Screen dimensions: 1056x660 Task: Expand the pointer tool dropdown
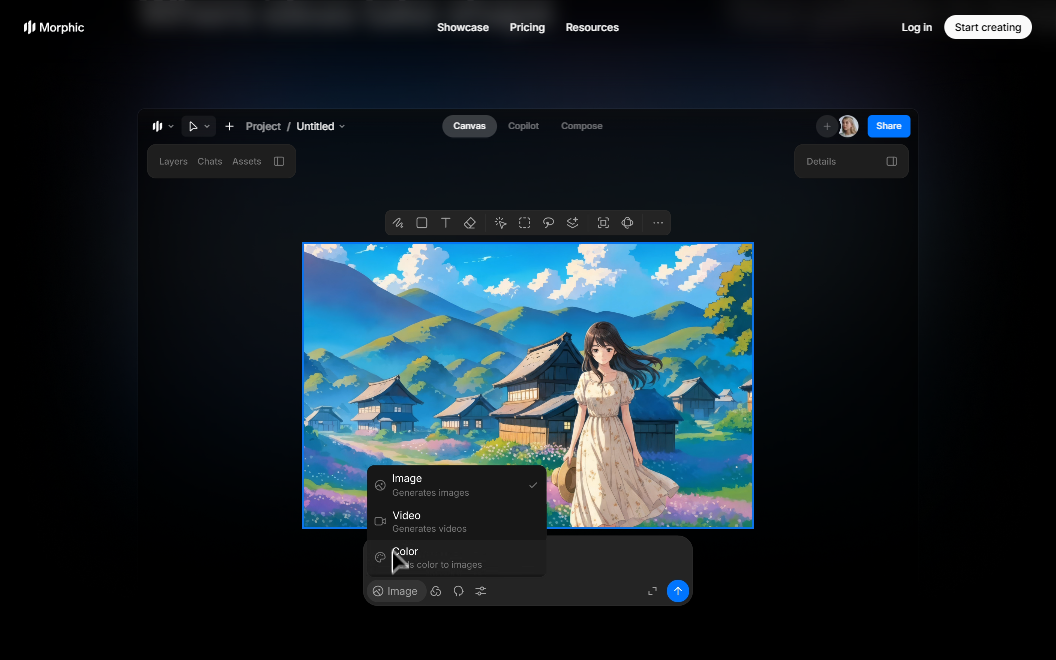point(198,126)
